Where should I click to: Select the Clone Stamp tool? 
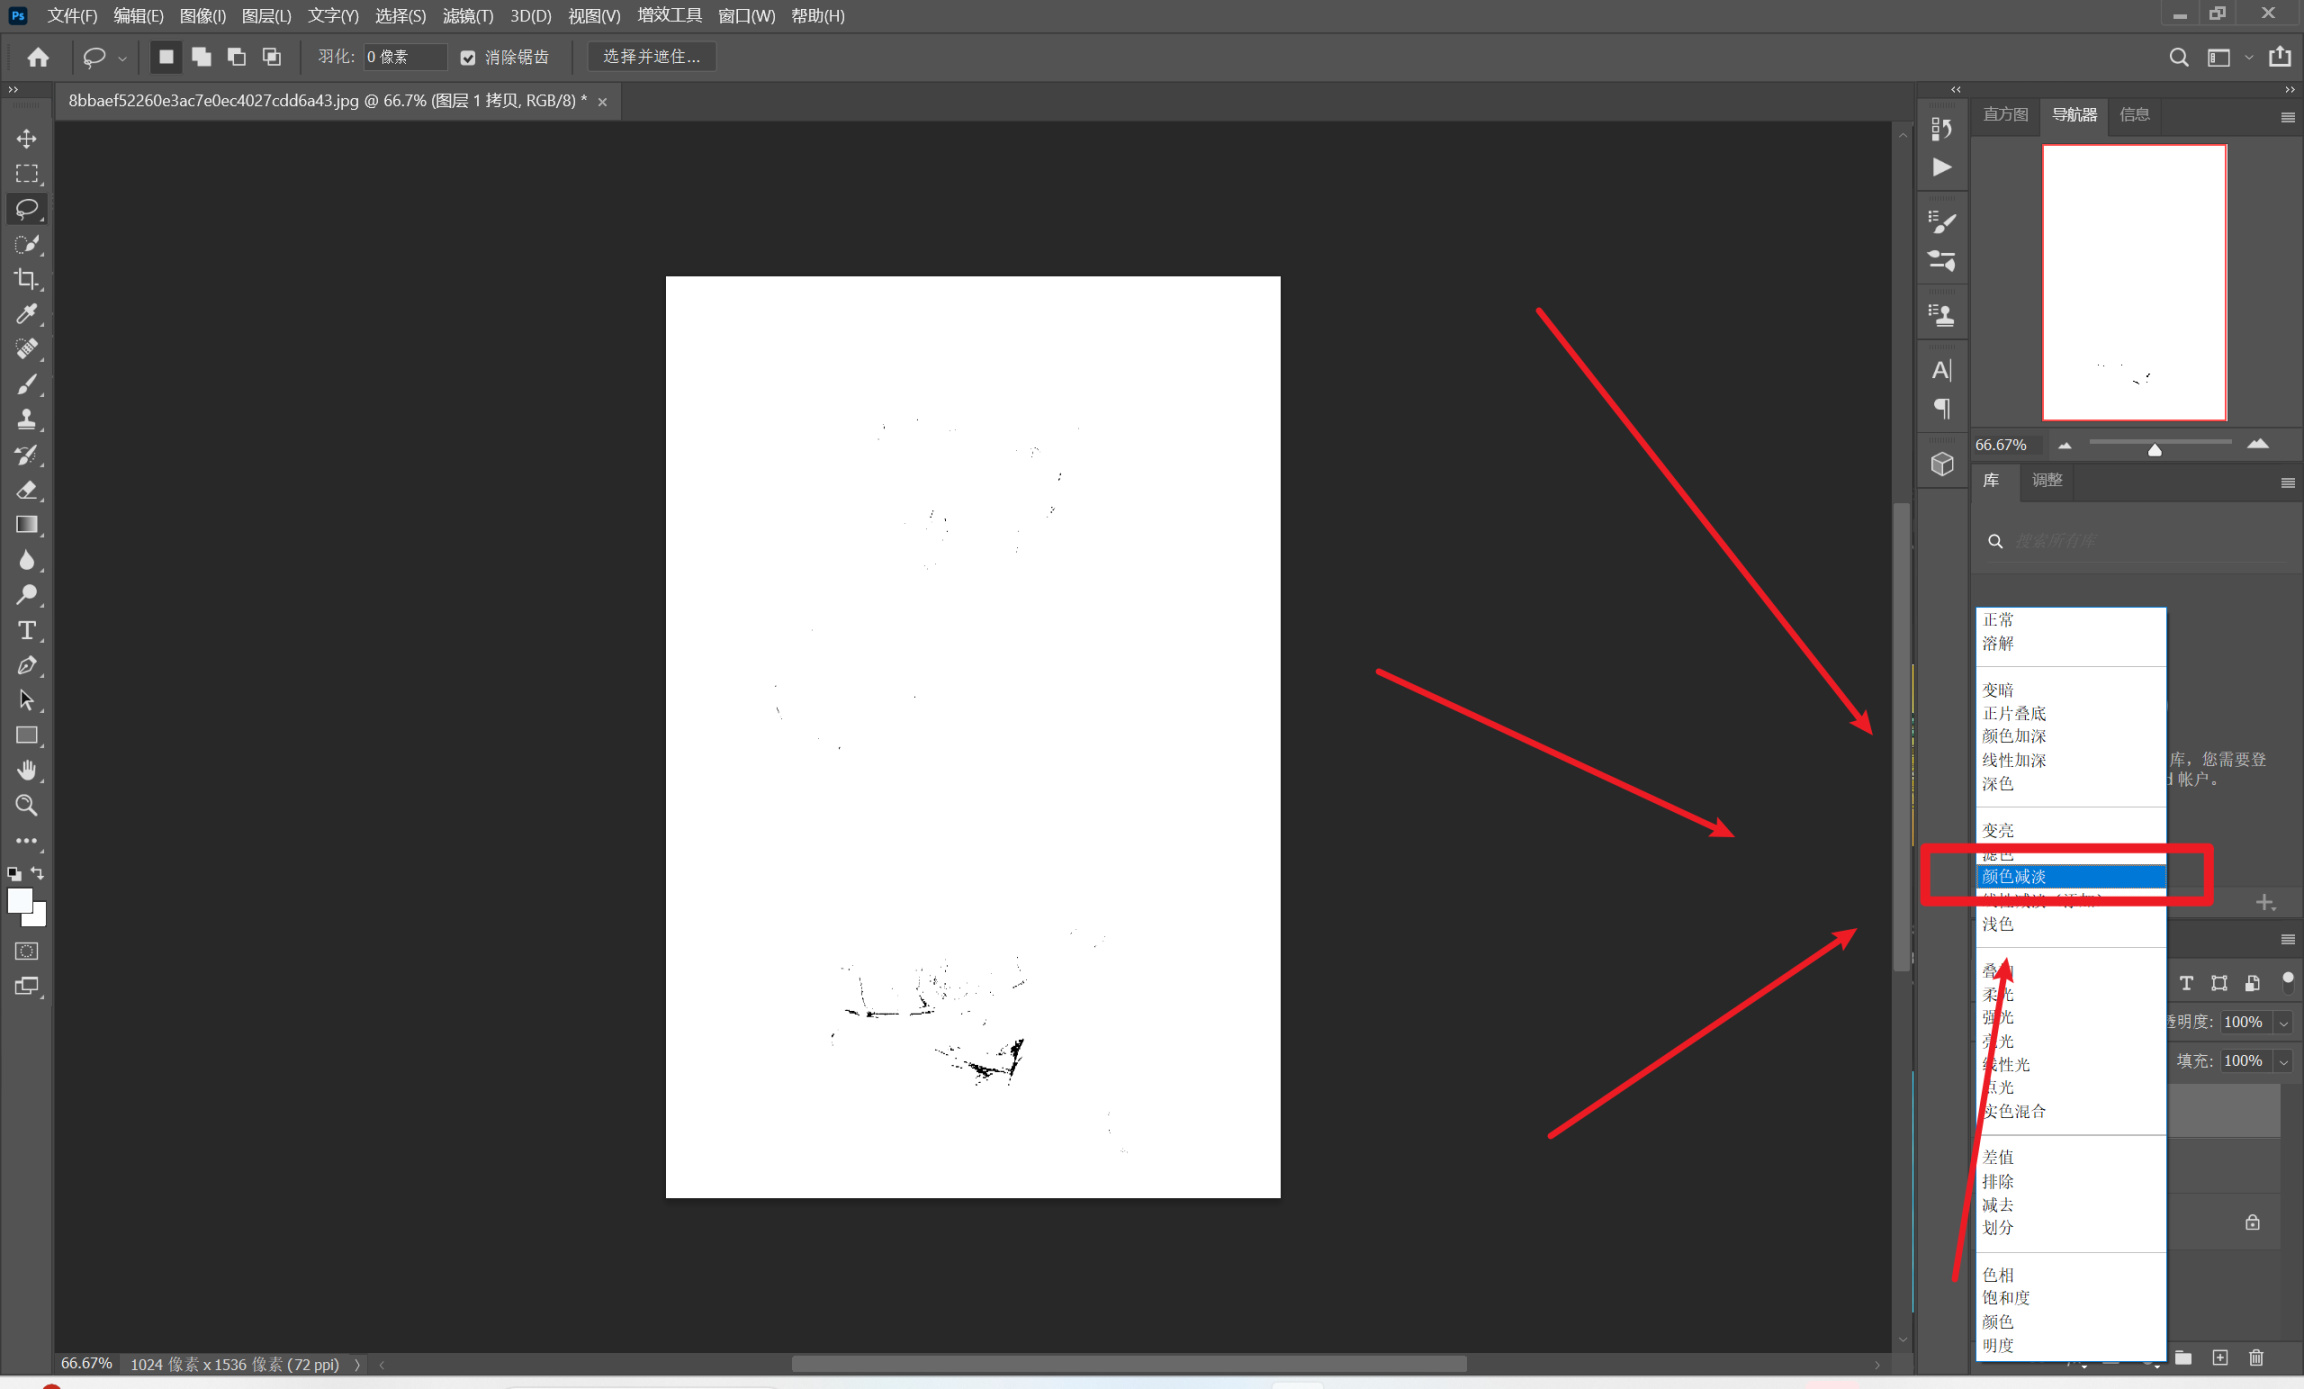(x=27, y=419)
